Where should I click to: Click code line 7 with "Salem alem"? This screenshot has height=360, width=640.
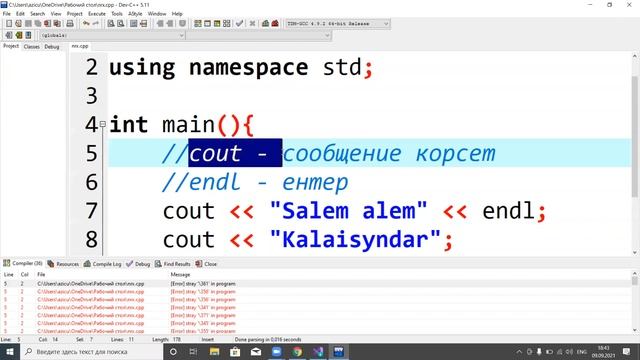point(354,211)
